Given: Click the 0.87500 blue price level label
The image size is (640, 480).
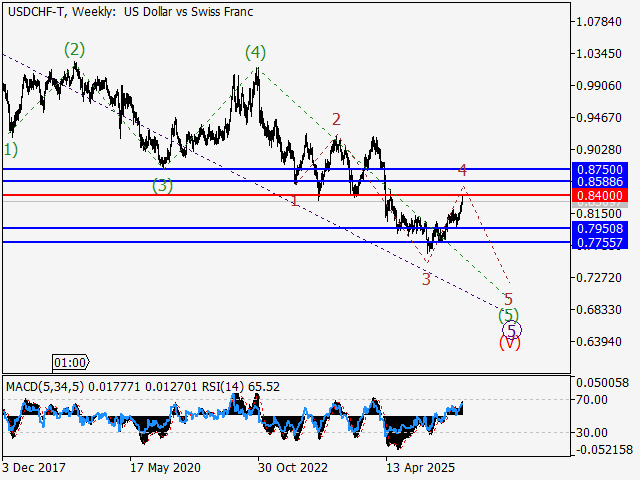Looking at the screenshot, I should coord(600,169).
